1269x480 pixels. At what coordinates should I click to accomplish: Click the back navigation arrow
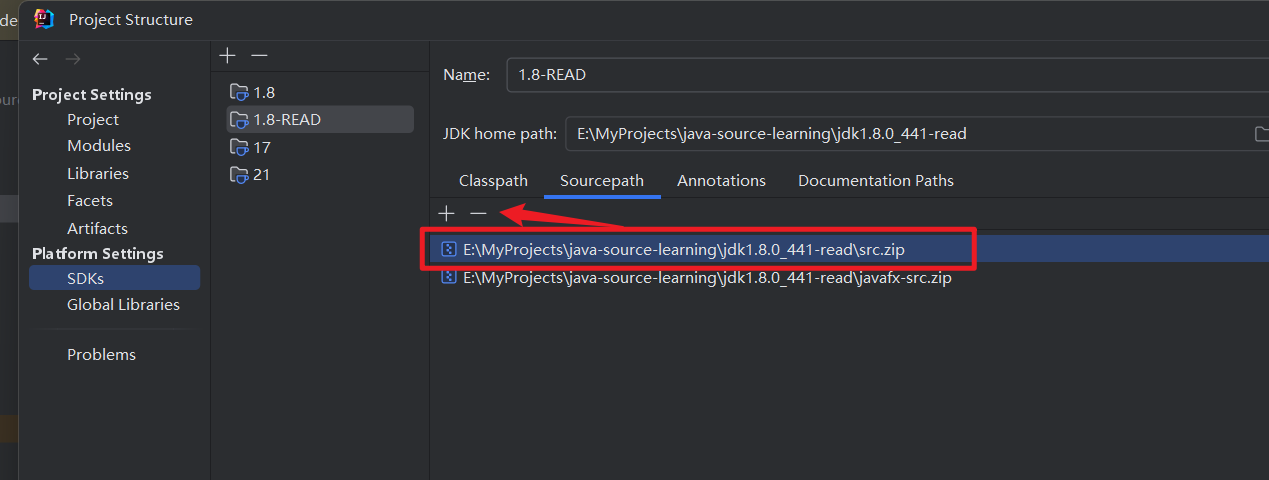40,59
